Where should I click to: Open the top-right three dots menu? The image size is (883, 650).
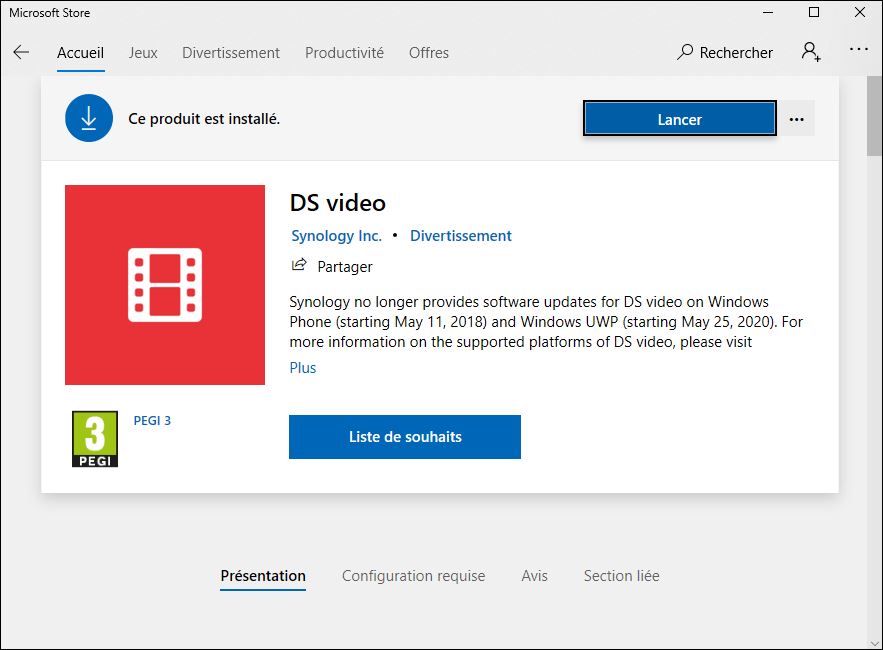coord(858,49)
